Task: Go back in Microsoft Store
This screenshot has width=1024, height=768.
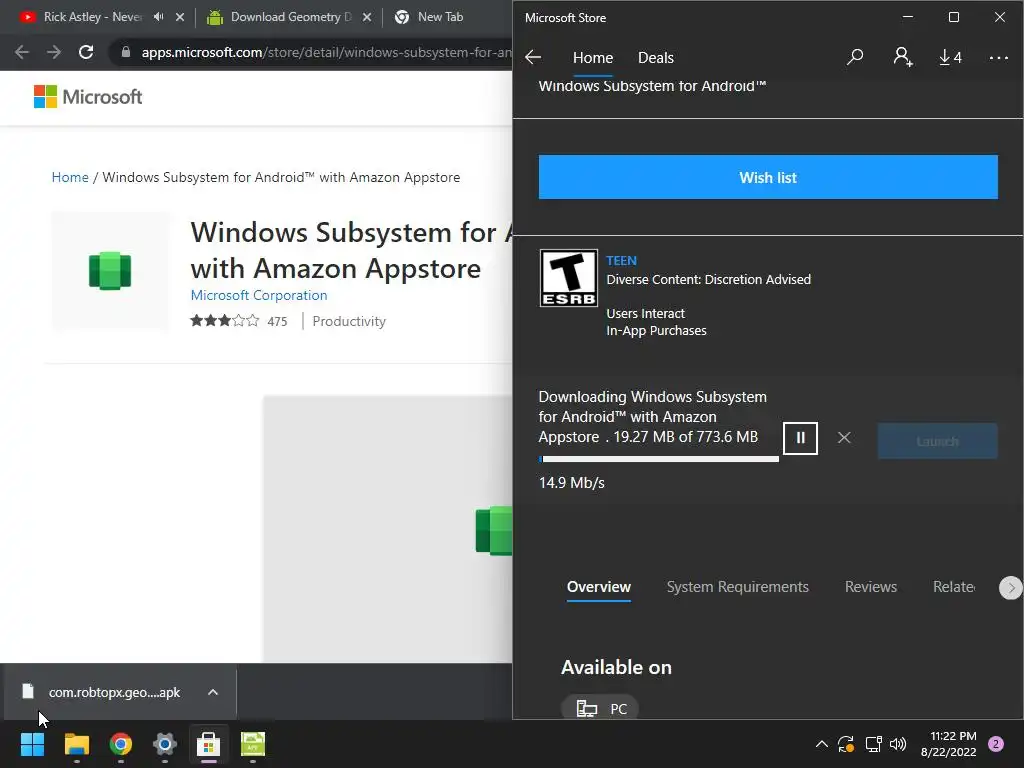Action: (x=533, y=57)
